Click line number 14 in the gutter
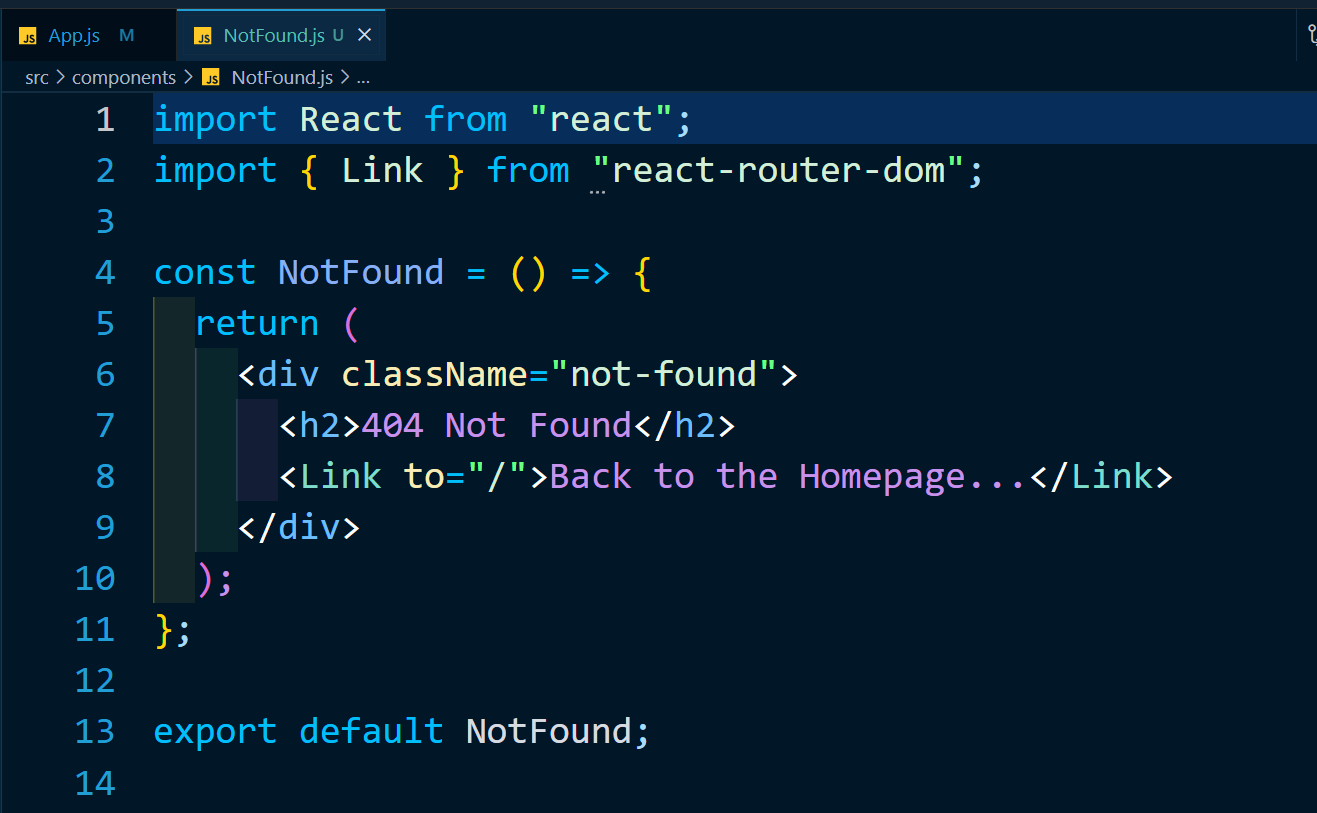The width and height of the screenshot is (1317, 813). click(x=95, y=783)
